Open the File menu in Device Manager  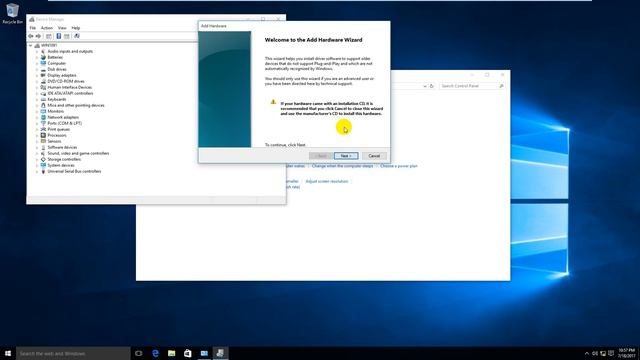(33, 28)
